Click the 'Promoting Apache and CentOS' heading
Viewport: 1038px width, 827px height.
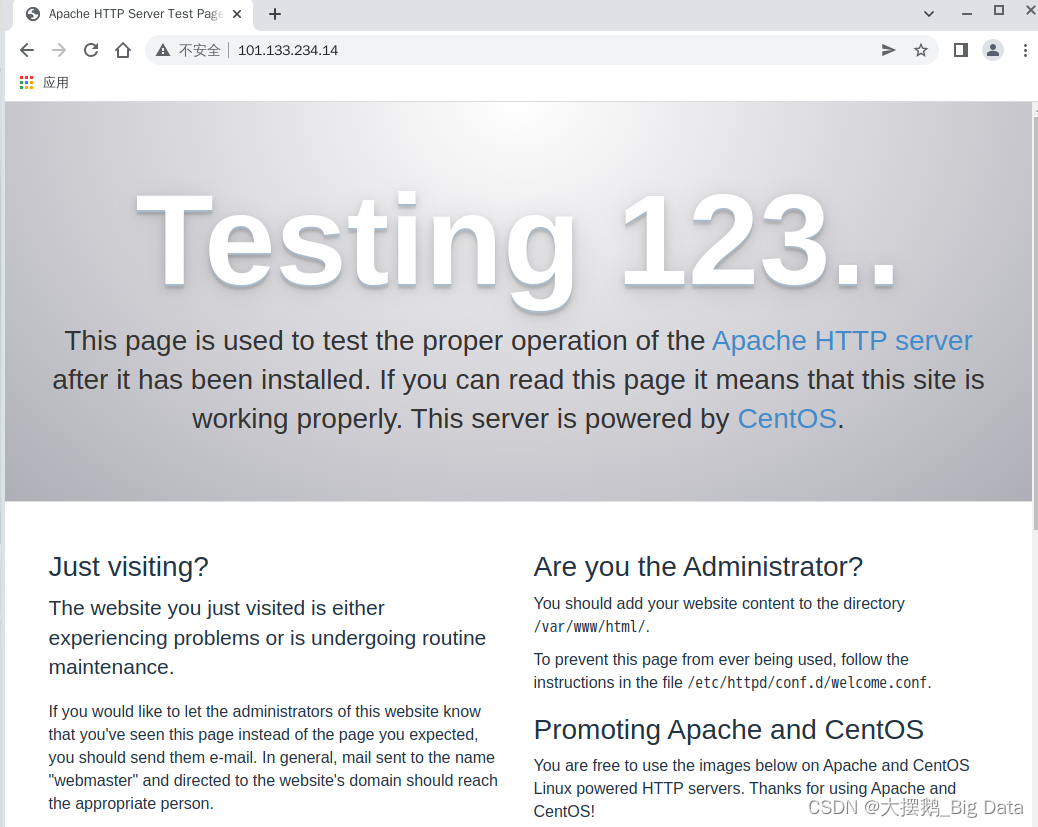point(728,730)
